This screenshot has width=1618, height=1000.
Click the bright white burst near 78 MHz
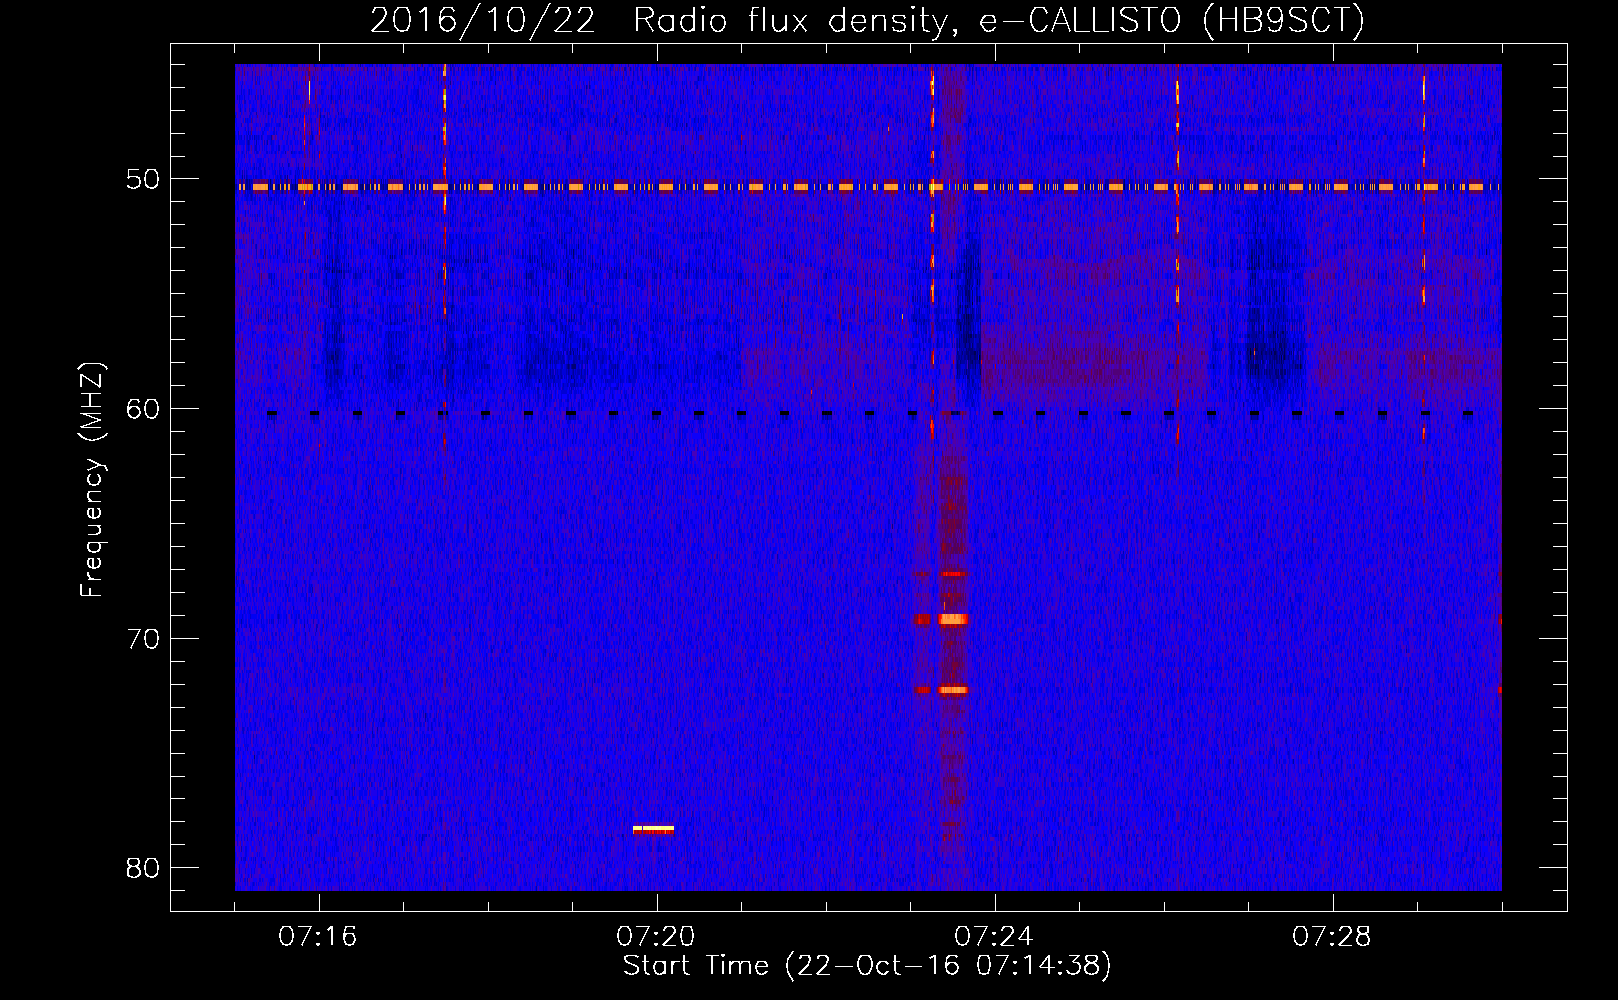coord(654,829)
